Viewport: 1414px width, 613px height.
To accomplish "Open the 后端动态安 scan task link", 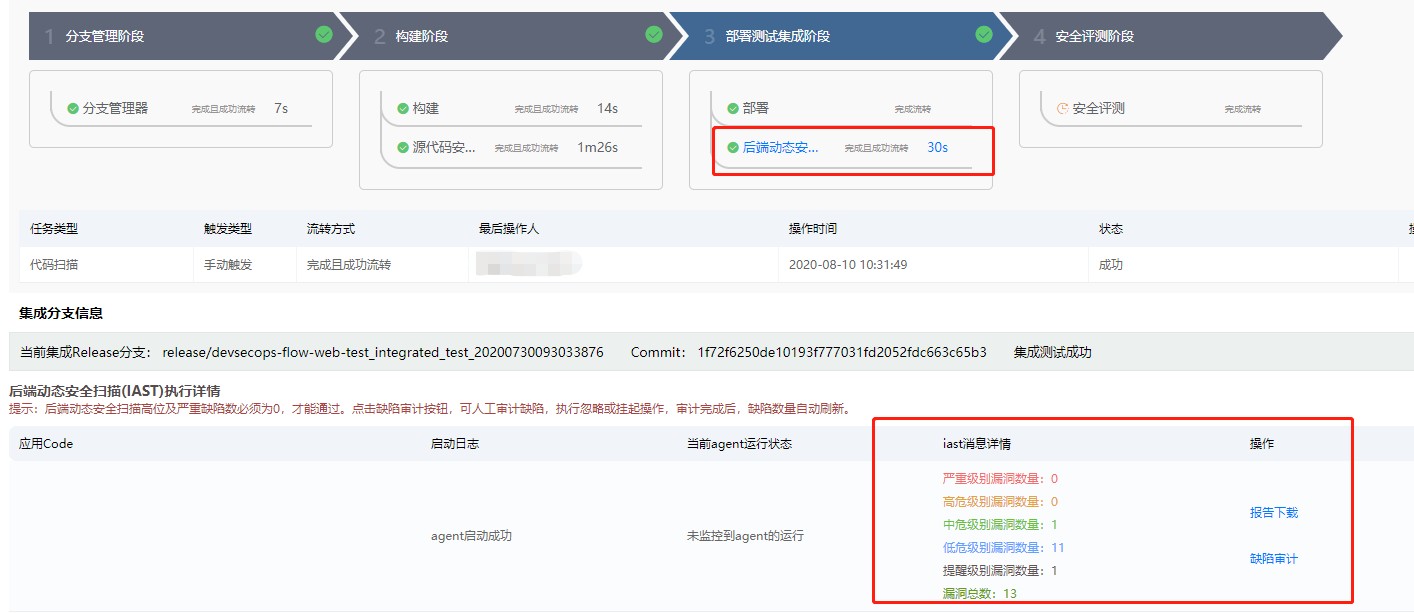I will tap(780, 147).
